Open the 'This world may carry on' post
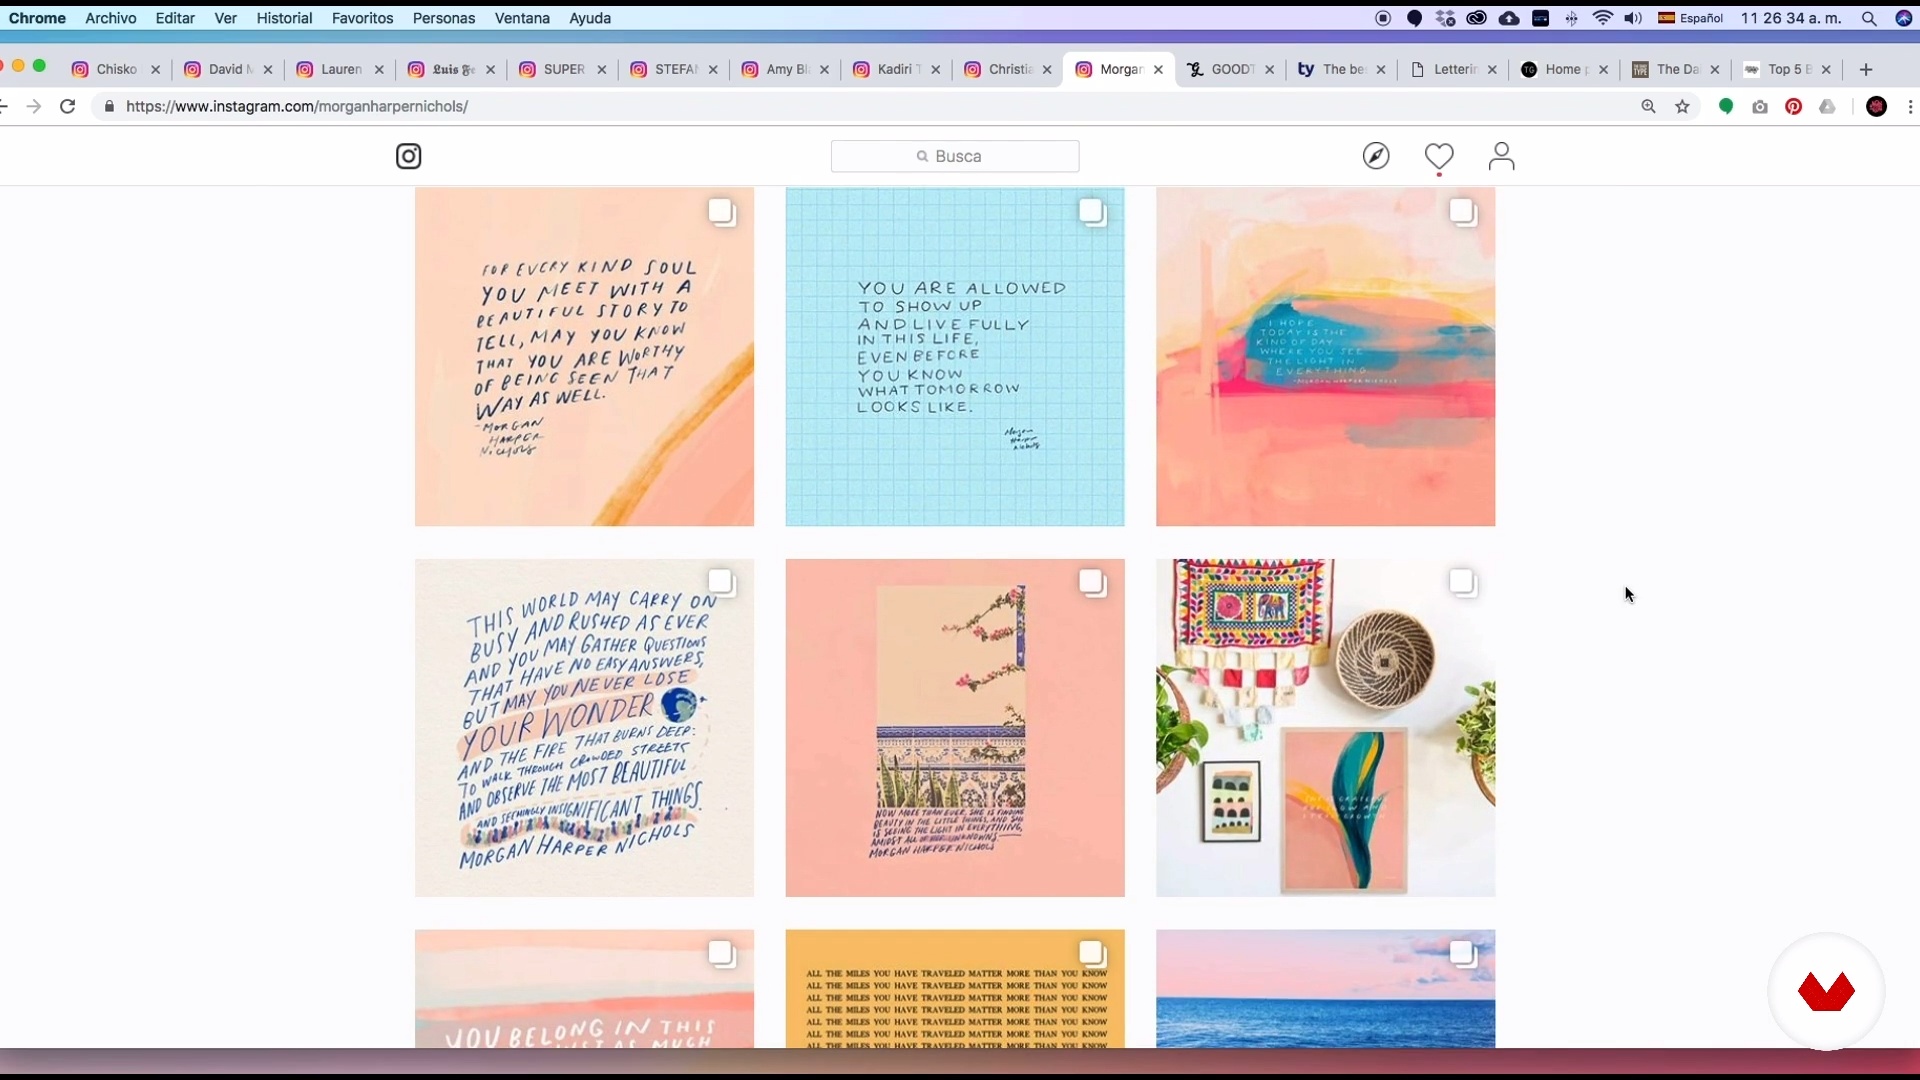Viewport: 1920px width, 1080px height. [x=584, y=728]
